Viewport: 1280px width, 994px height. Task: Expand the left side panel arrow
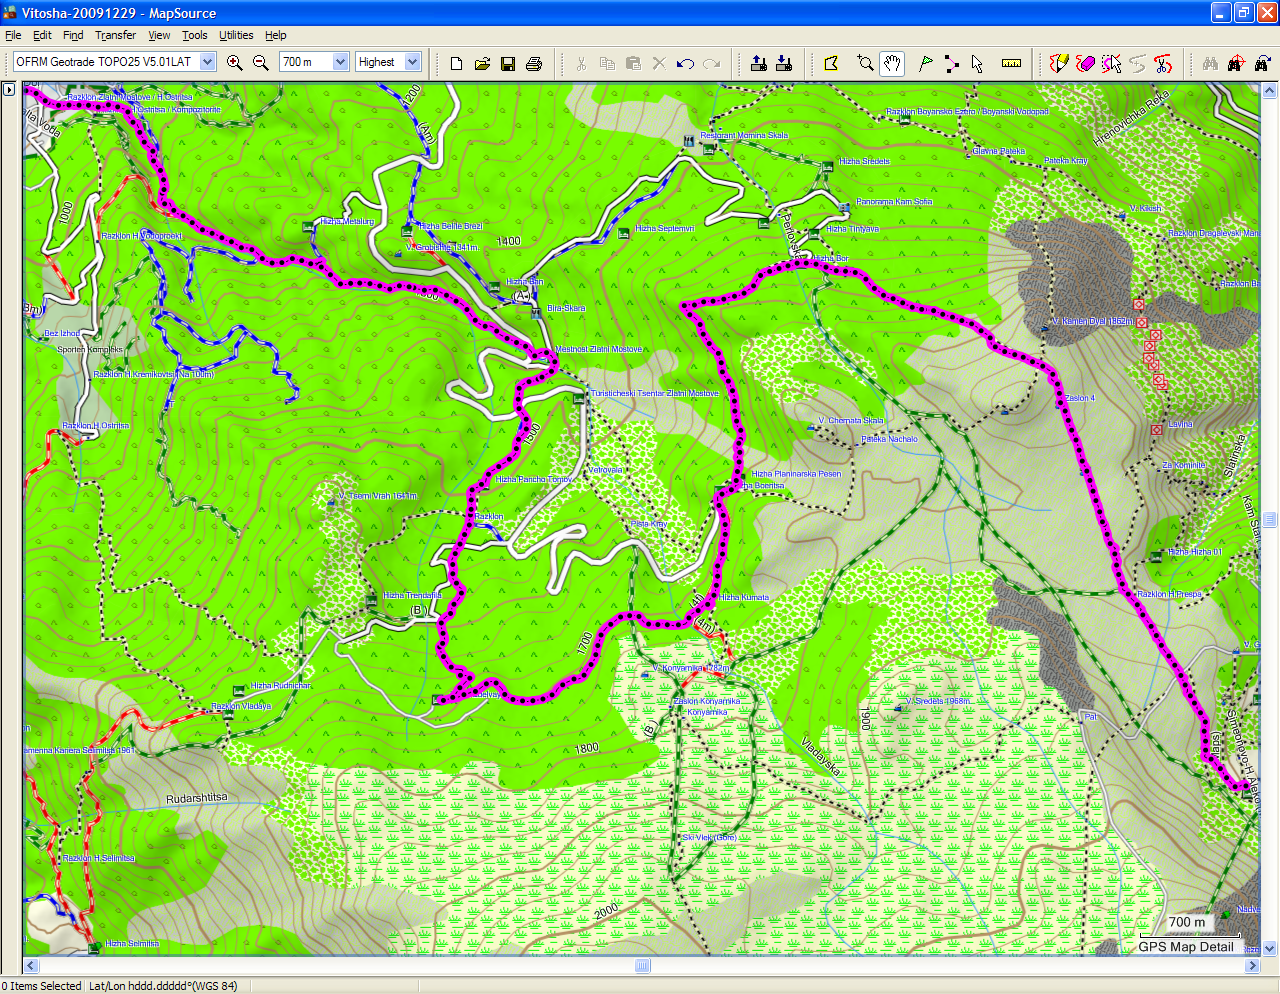[x=9, y=89]
